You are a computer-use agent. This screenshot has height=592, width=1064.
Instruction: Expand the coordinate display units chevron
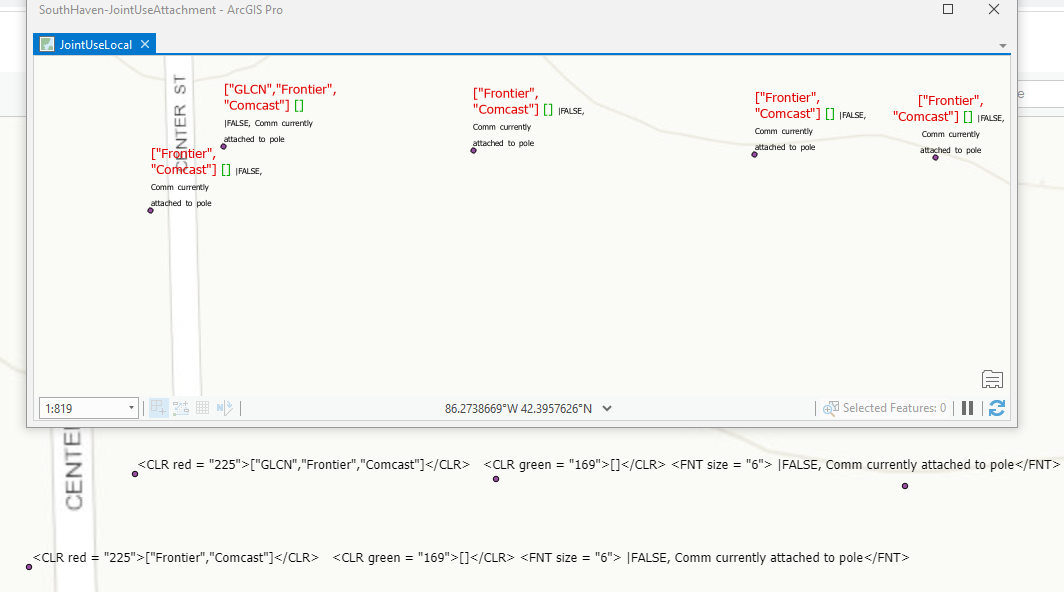(x=607, y=409)
